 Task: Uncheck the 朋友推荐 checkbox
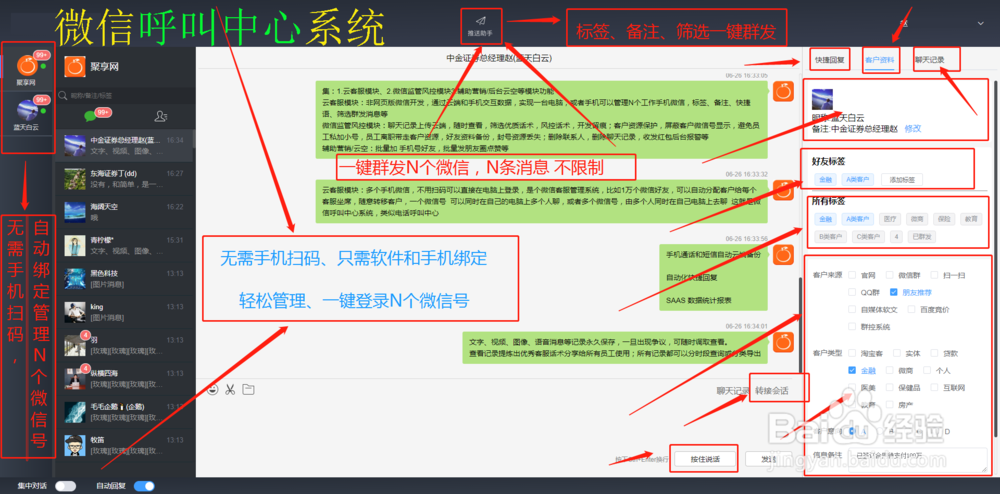(894, 293)
